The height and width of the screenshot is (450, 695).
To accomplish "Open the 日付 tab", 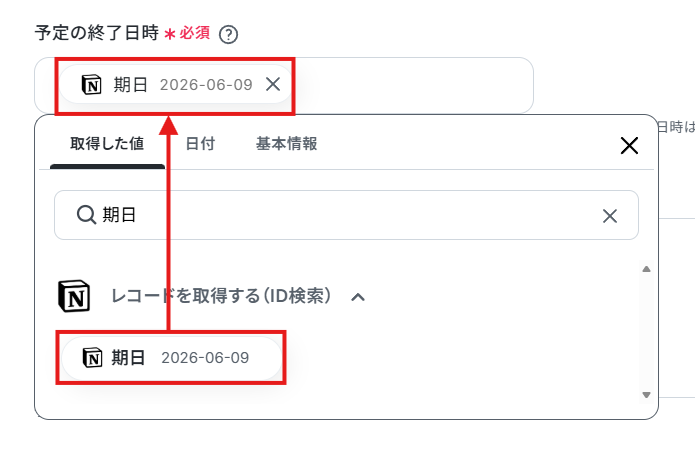I will (200, 144).
